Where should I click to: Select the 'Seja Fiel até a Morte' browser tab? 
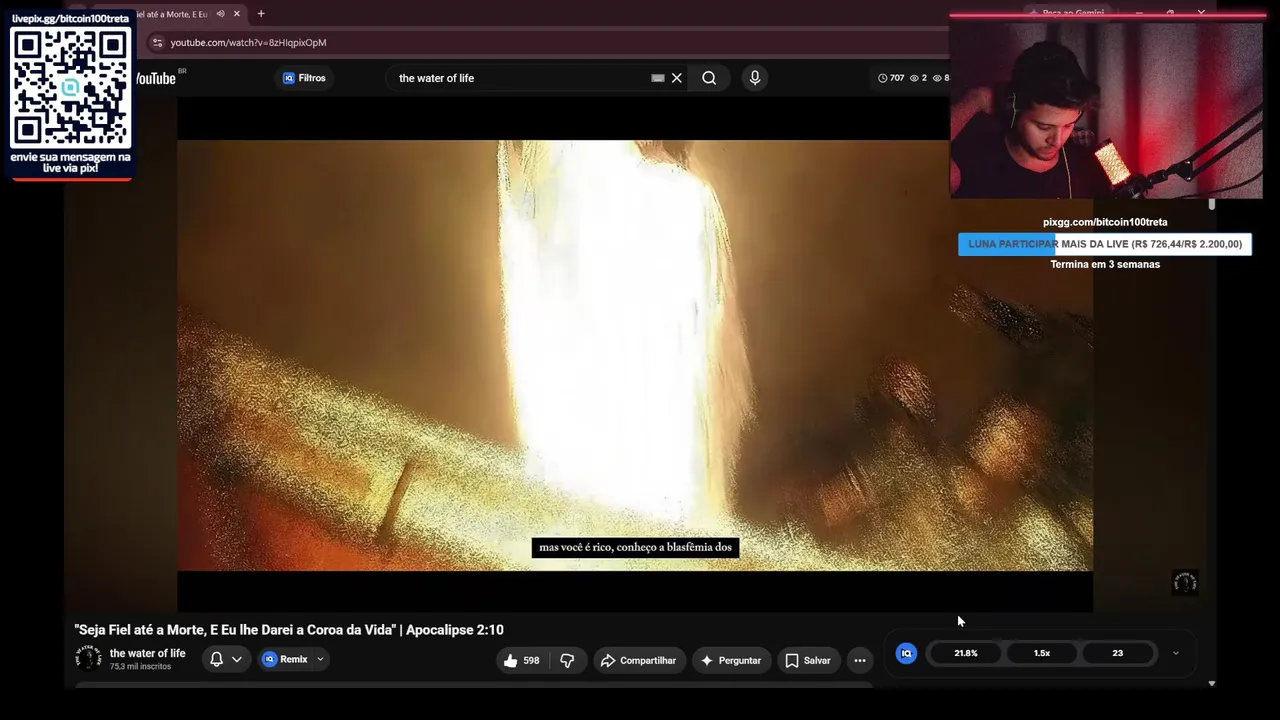[170, 14]
